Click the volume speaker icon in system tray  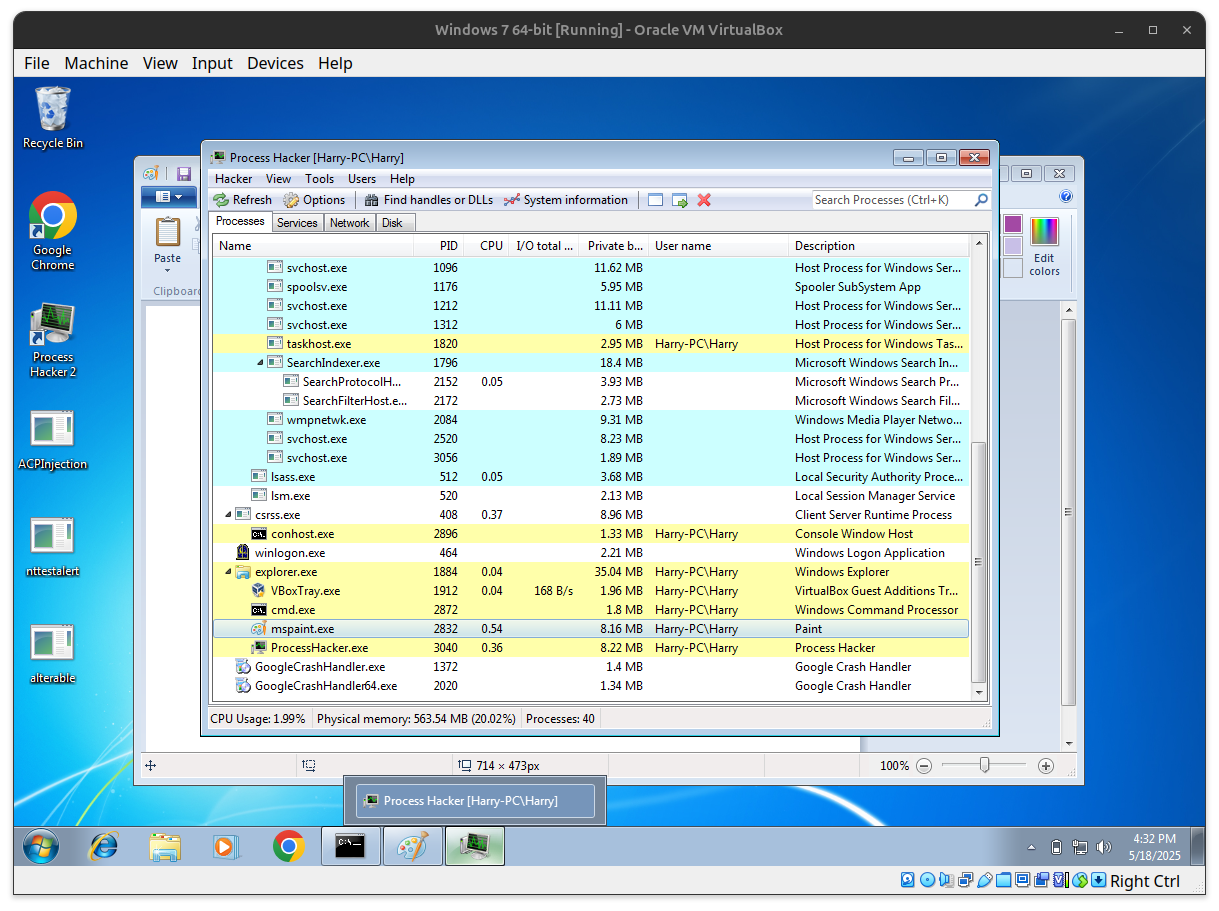click(x=1104, y=847)
